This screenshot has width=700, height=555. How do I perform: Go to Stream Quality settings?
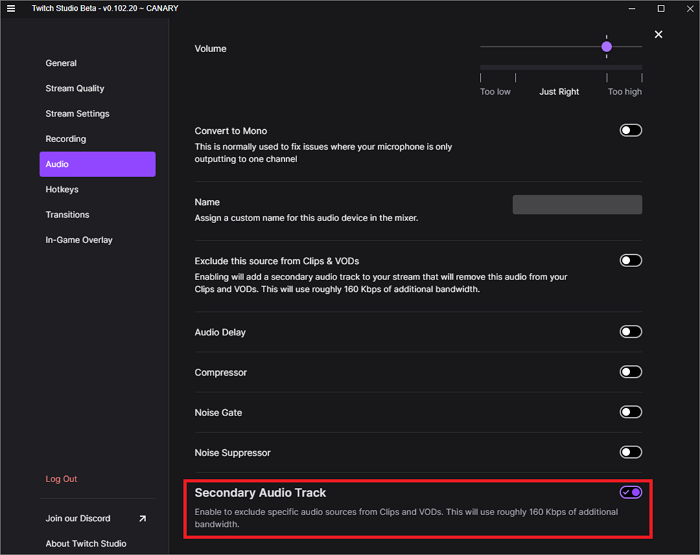tap(97, 88)
